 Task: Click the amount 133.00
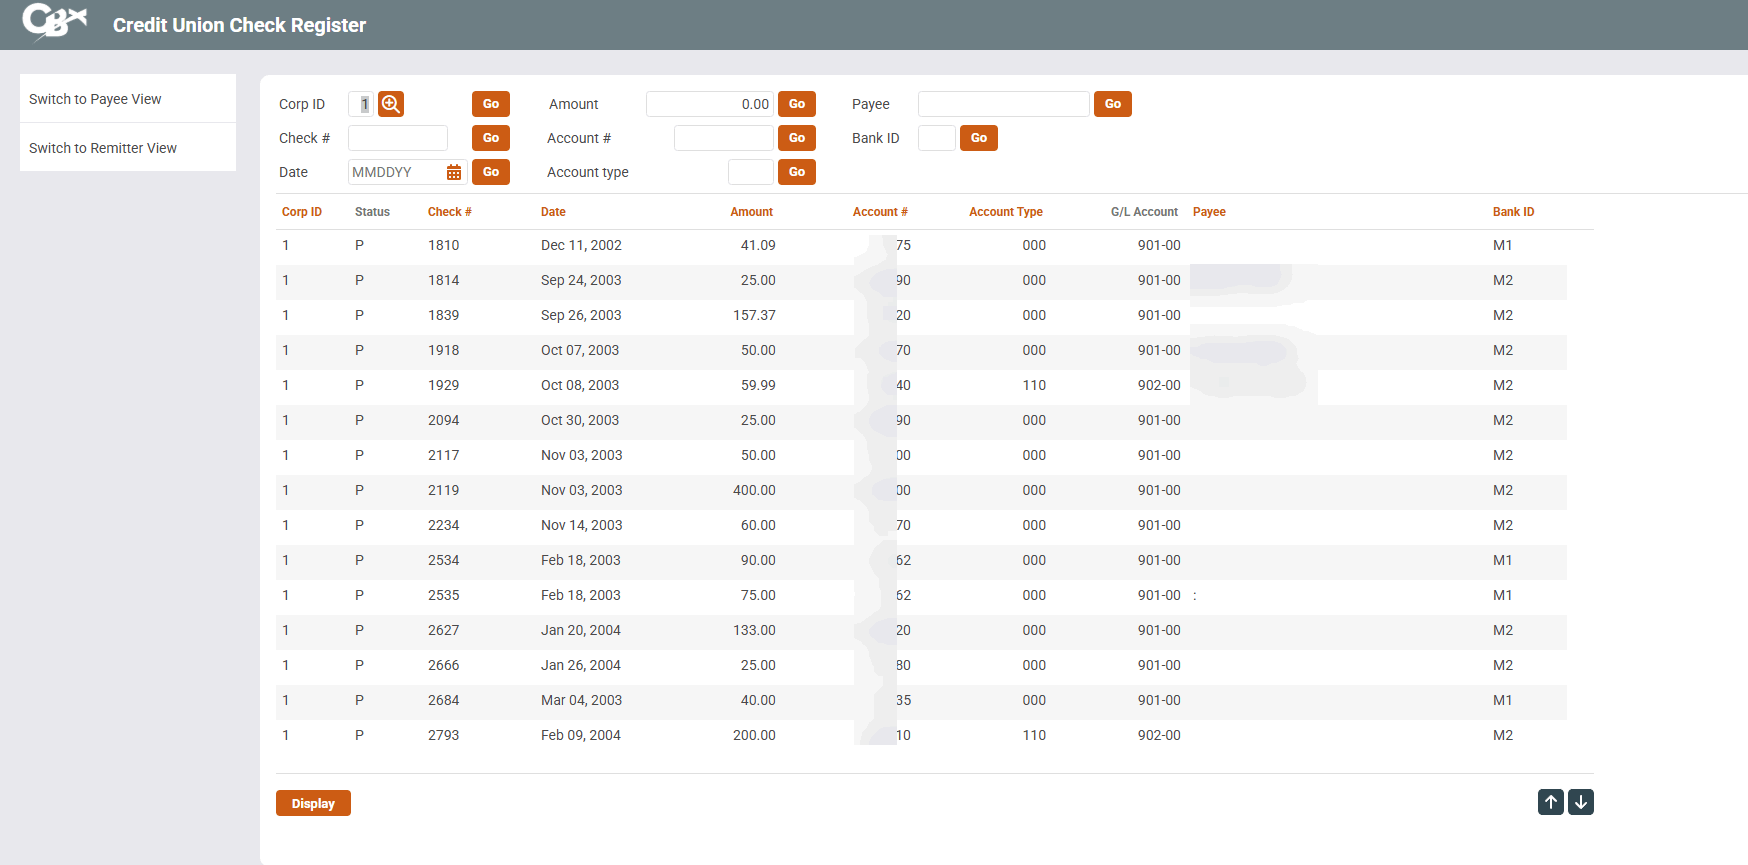[x=754, y=630]
